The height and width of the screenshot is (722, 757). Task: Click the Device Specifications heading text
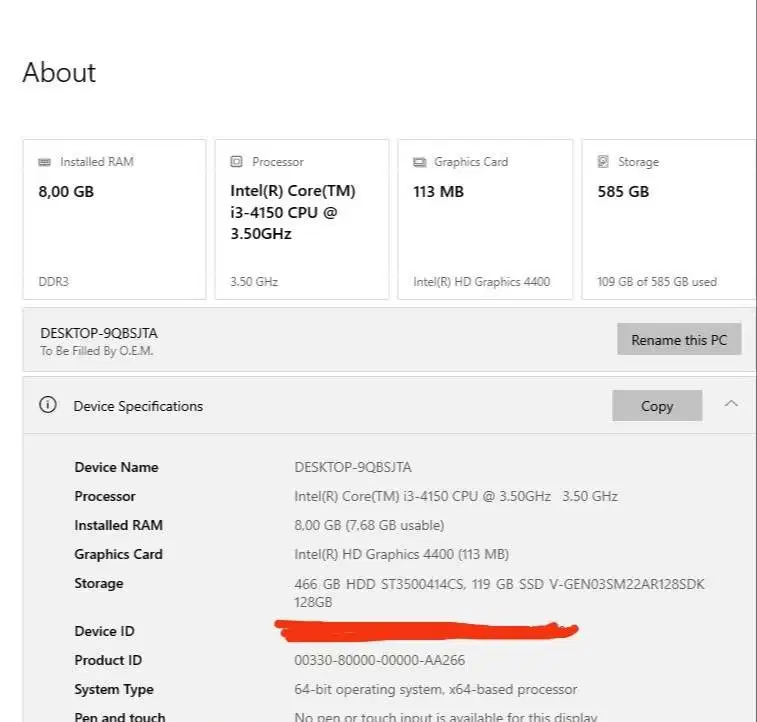pyautogui.click(x=138, y=406)
